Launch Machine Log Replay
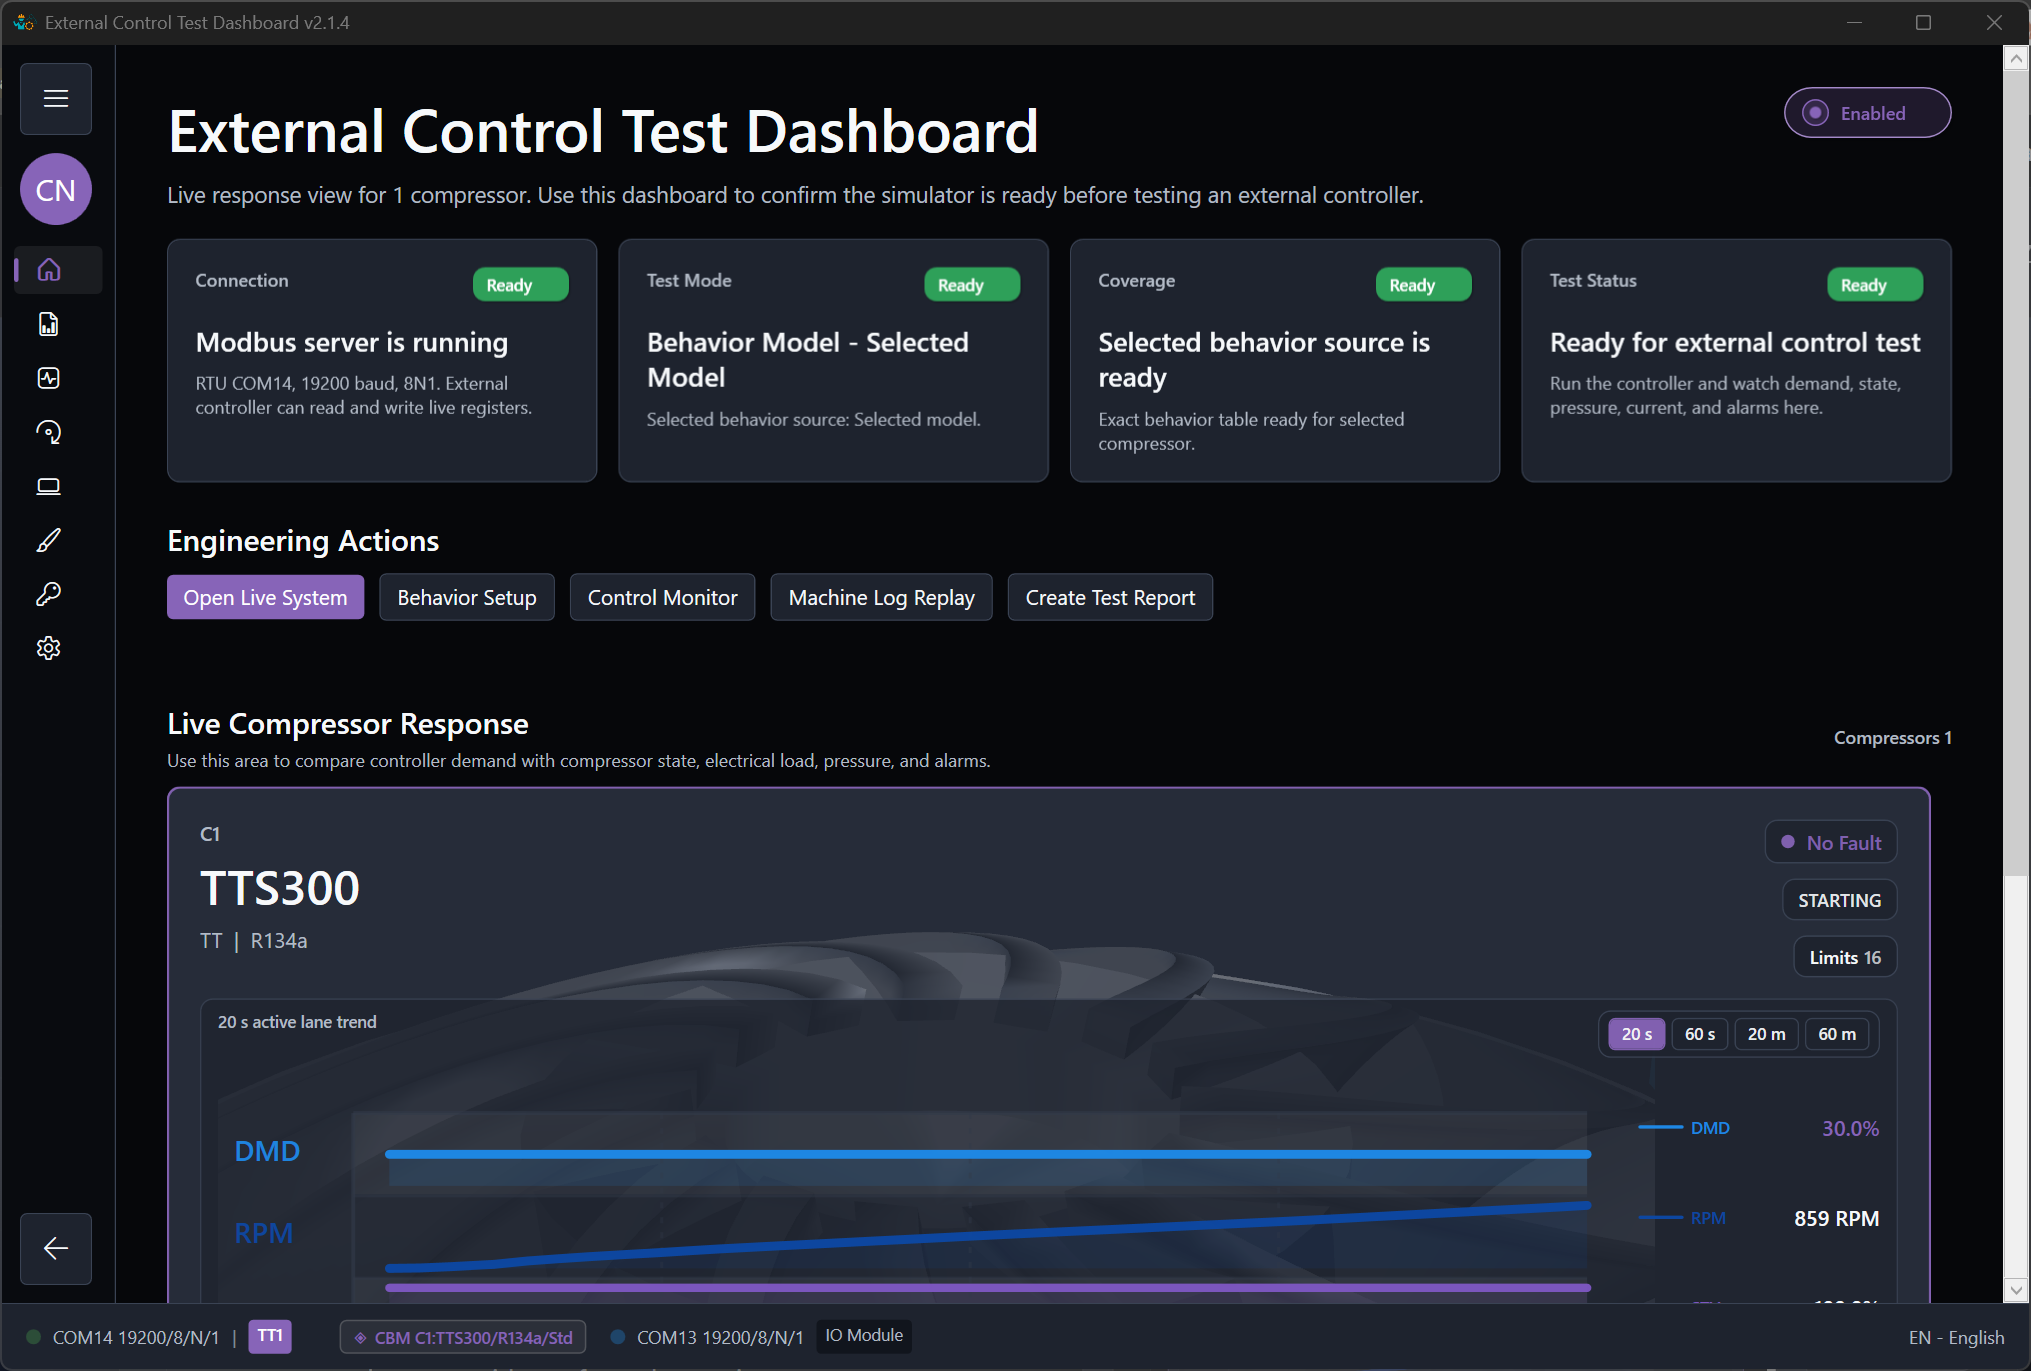The image size is (2031, 1371). tap(881, 597)
